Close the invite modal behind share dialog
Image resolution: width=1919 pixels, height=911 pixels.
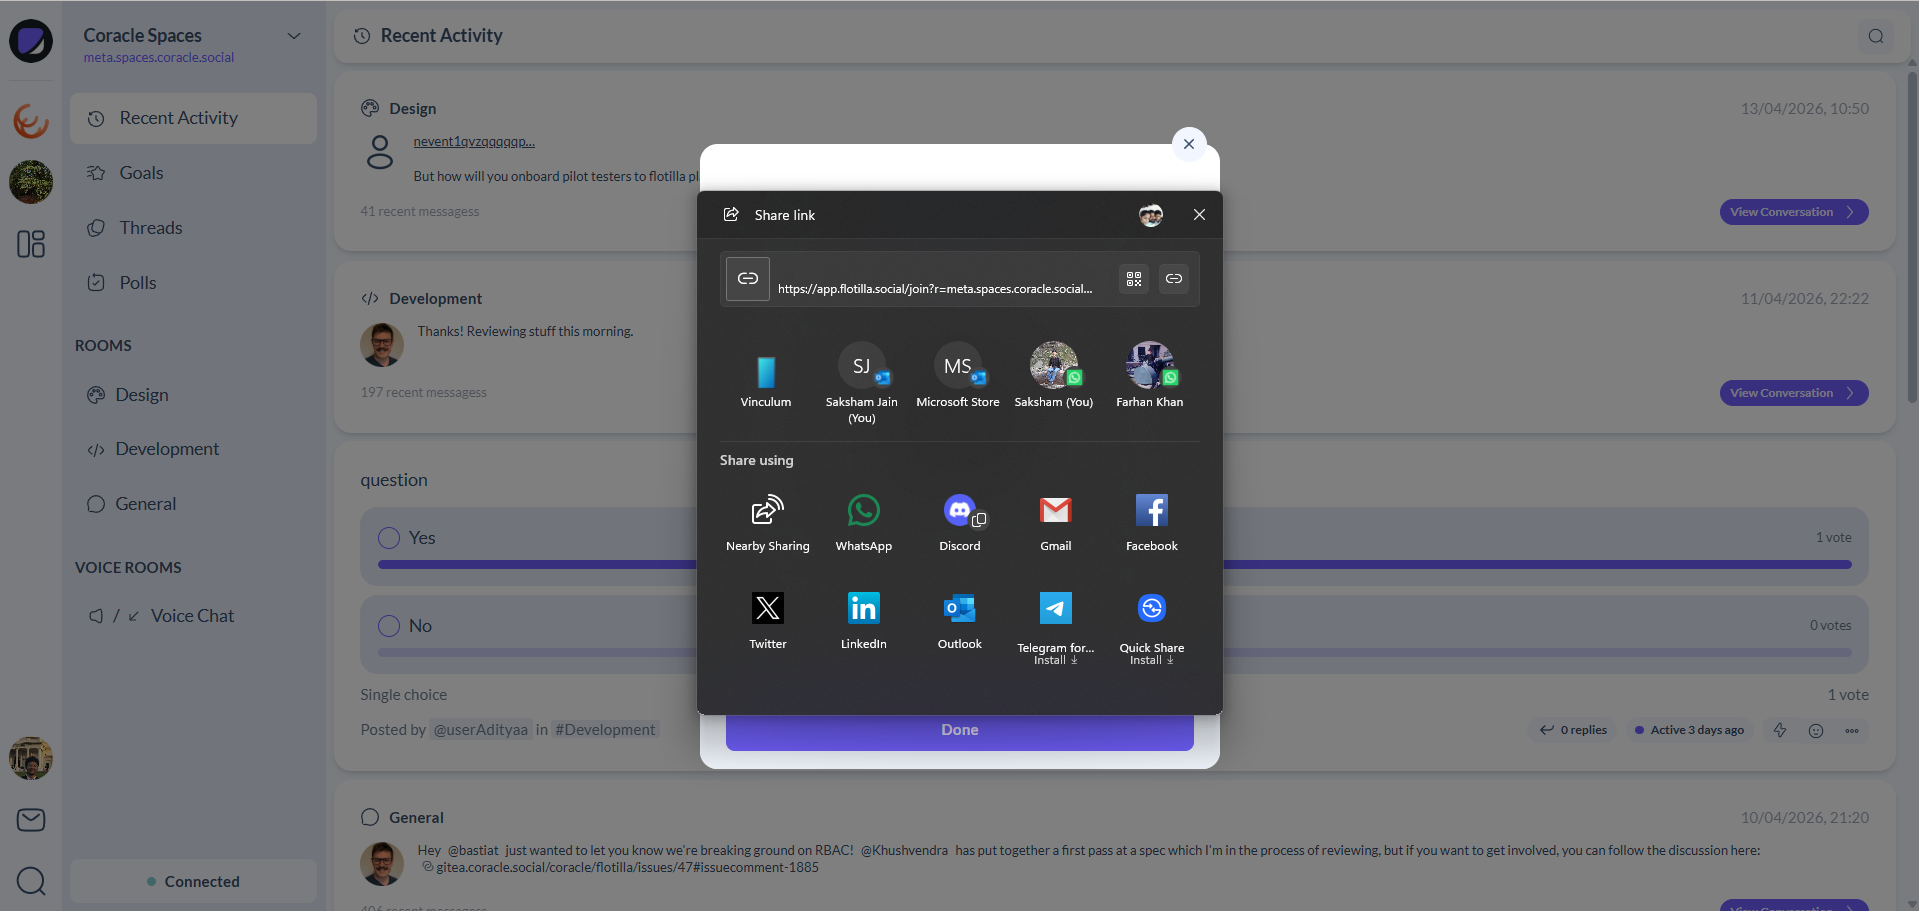pyautogui.click(x=1188, y=144)
